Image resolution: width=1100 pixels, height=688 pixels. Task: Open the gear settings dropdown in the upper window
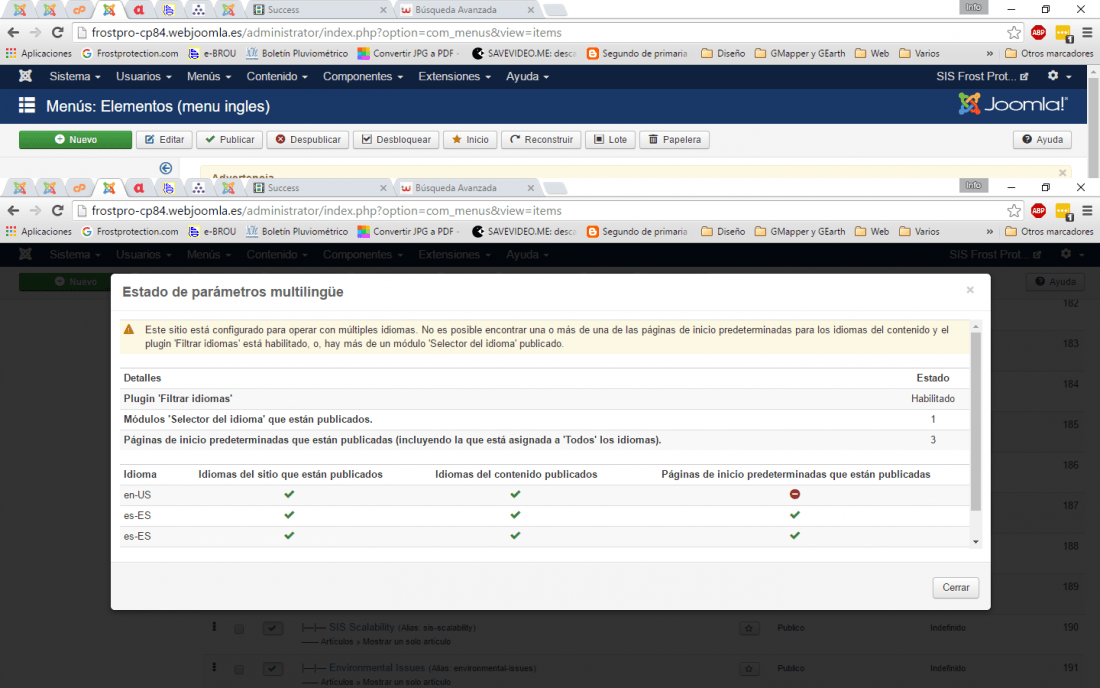(x=1059, y=76)
